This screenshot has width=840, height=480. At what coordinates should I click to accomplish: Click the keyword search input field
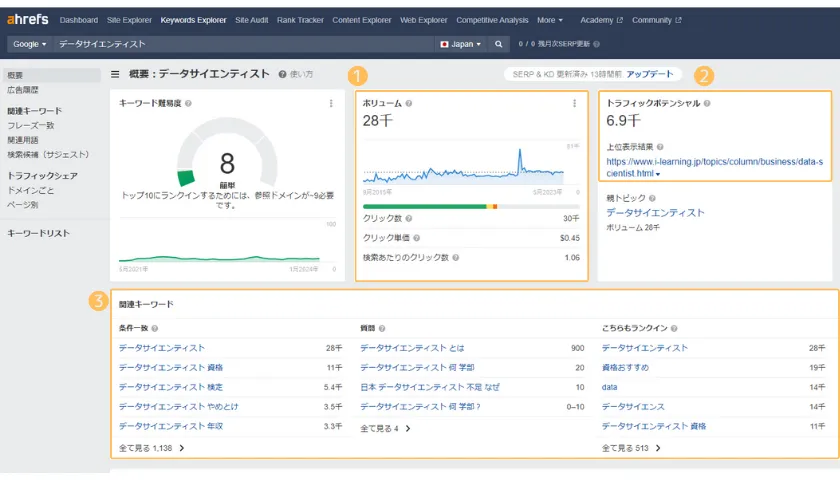click(x=240, y=44)
